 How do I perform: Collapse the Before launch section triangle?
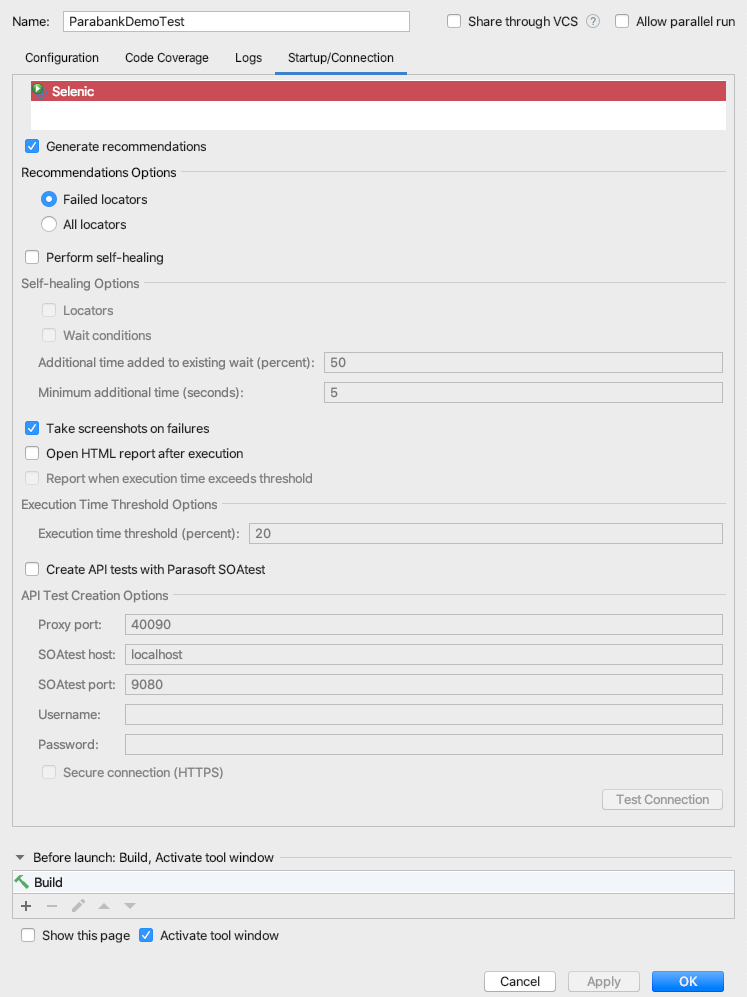click(x=20, y=858)
